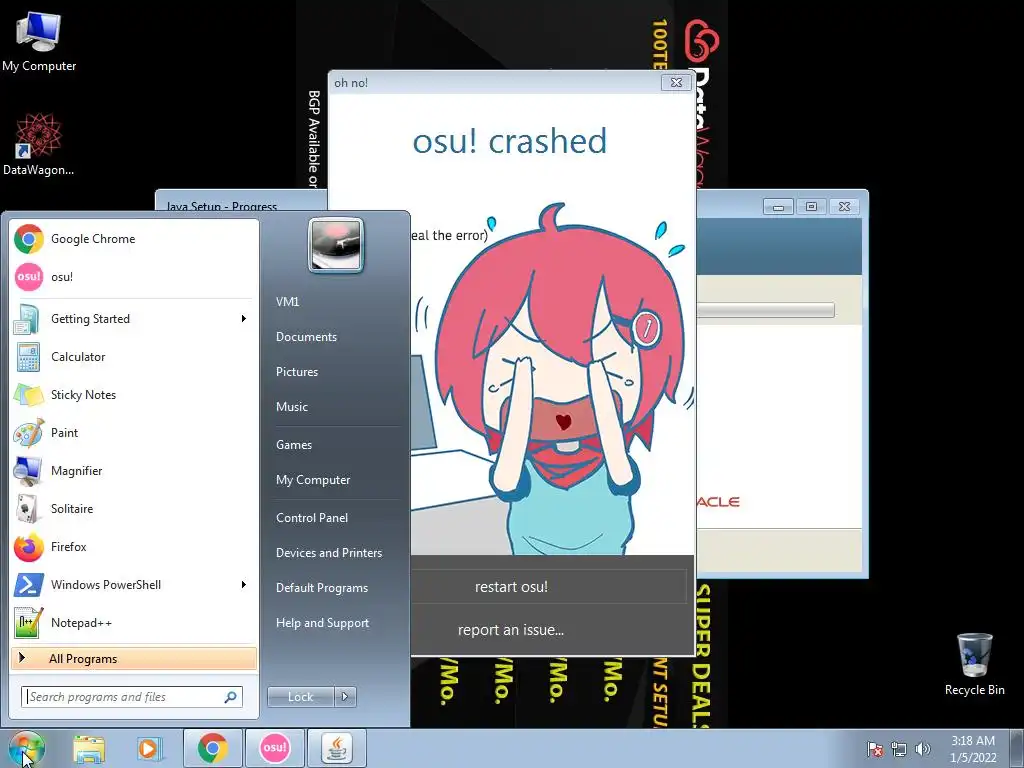Open My Computer from Start menu right pane
Viewport: 1024px width, 768px height.
(313, 480)
